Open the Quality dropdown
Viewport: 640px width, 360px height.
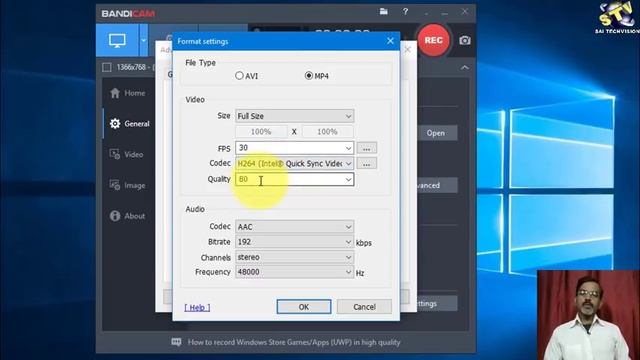point(294,179)
